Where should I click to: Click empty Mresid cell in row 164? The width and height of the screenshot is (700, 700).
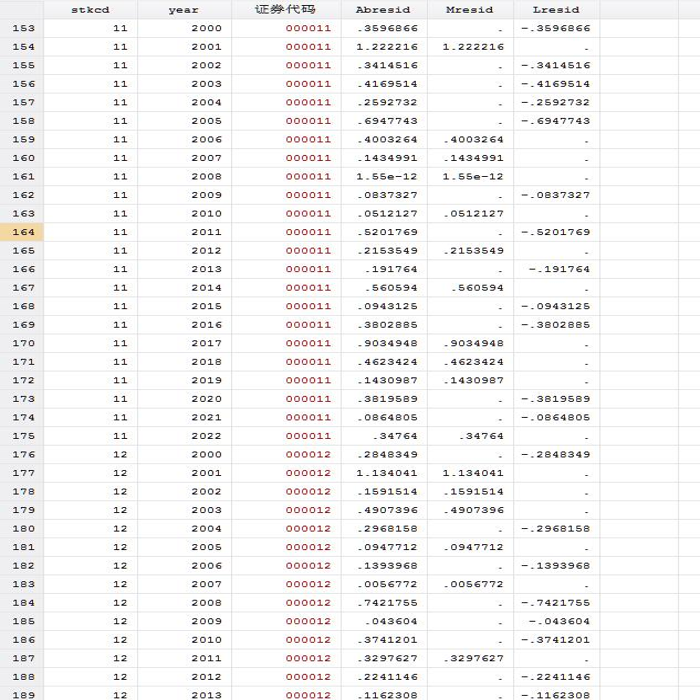click(x=471, y=232)
